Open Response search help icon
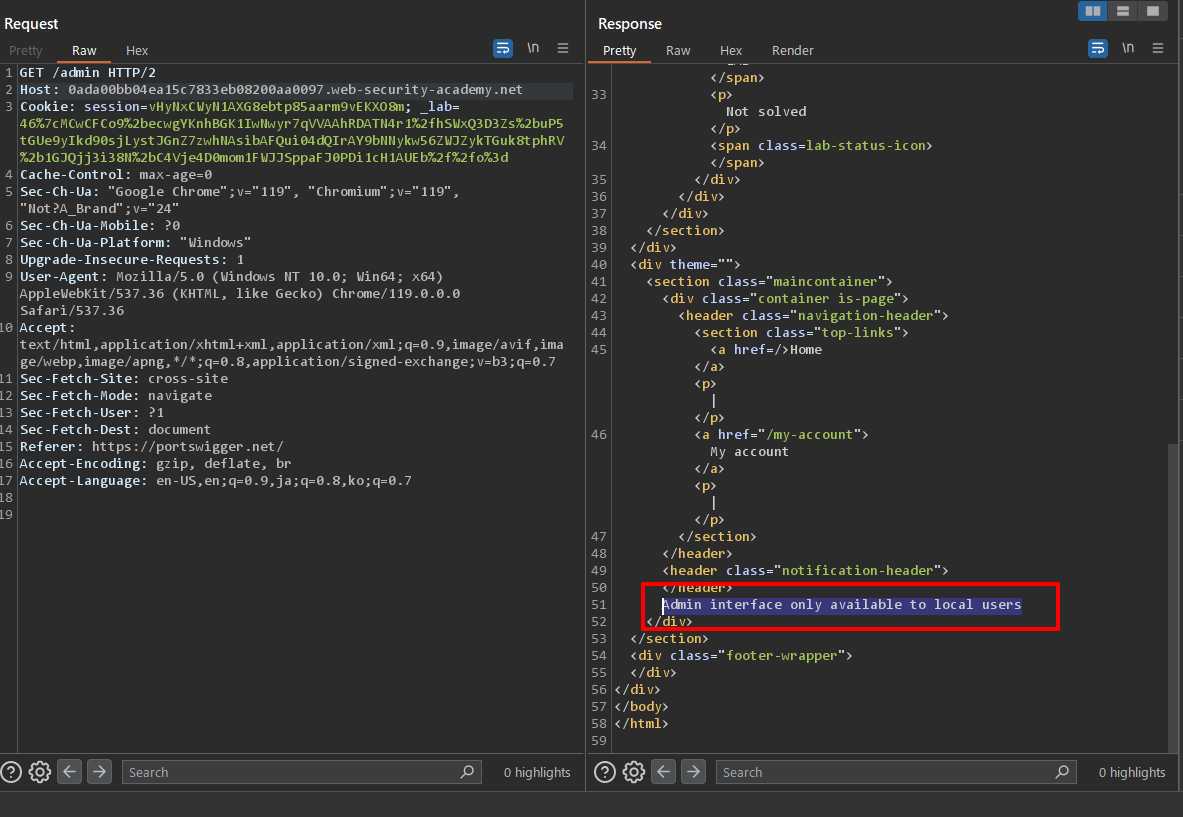1183x817 pixels. point(604,772)
